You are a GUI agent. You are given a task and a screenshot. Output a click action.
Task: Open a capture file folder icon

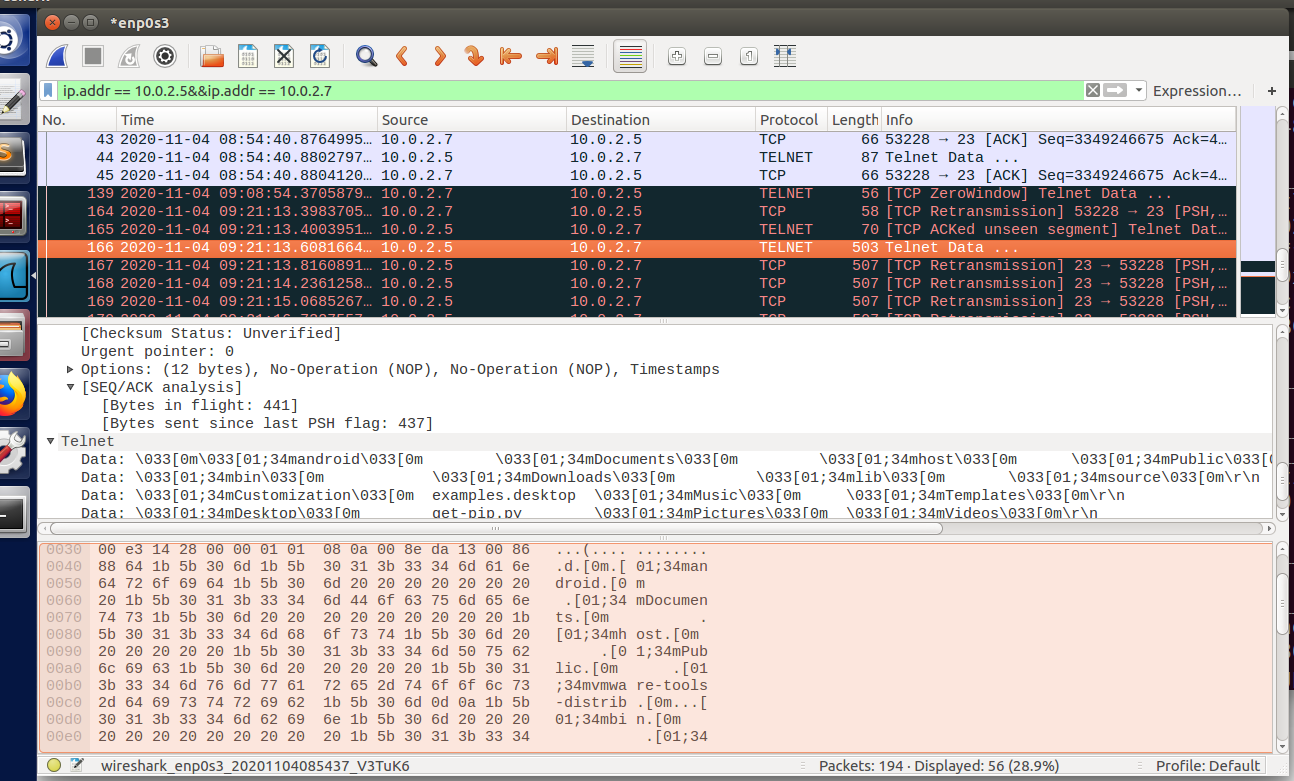click(212, 56)
